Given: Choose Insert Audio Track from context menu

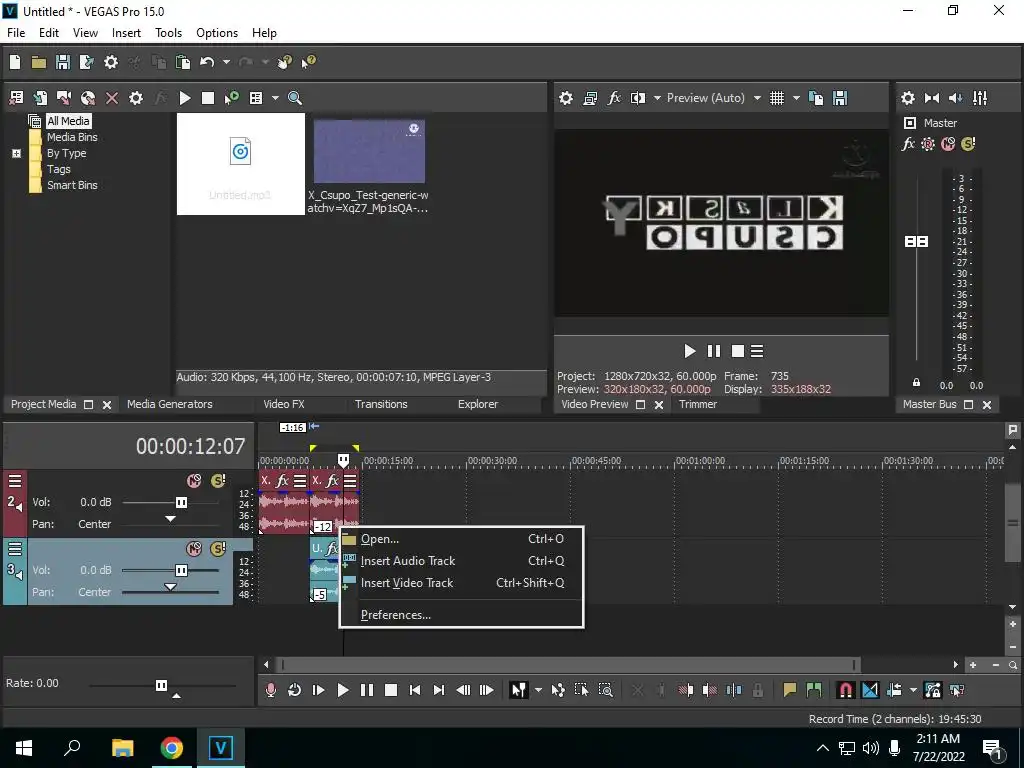Looking at the screenshot, I should (461, 561).
